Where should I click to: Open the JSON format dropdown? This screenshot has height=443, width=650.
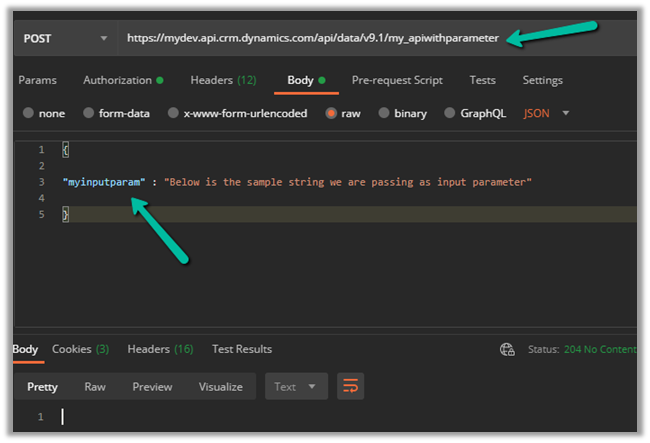click(546, 113)
